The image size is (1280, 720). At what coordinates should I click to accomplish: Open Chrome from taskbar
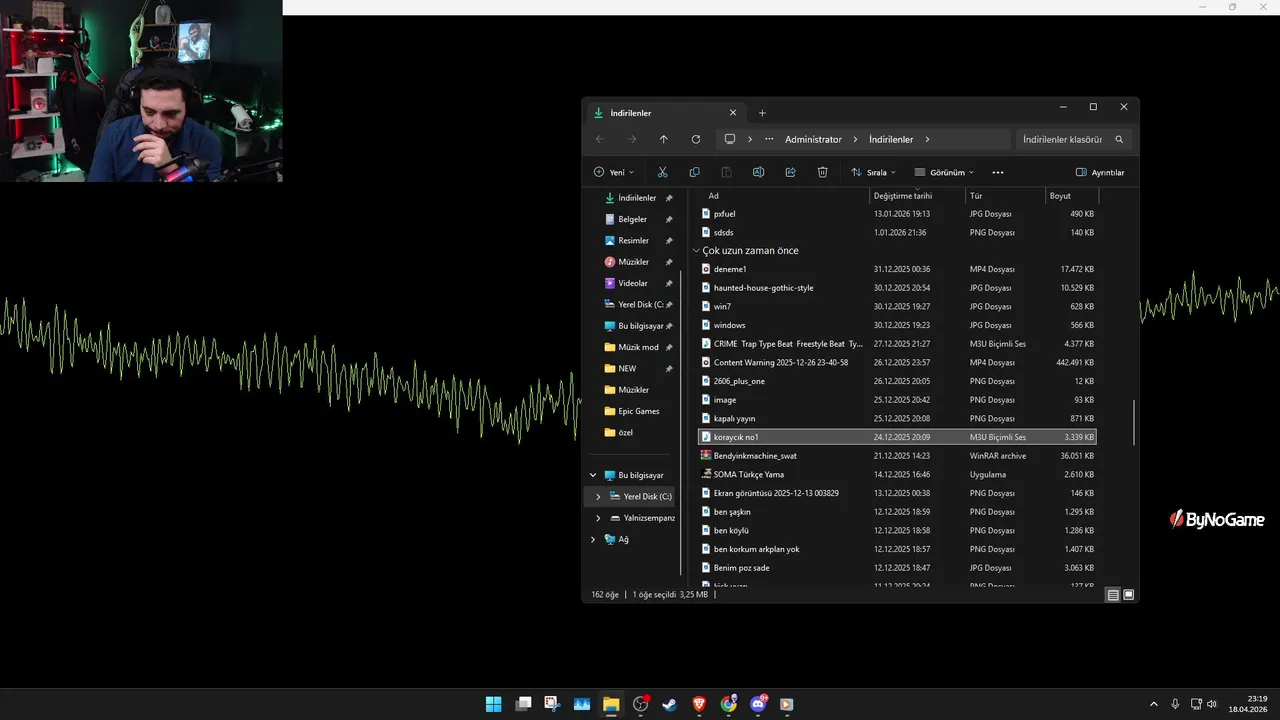729,704
